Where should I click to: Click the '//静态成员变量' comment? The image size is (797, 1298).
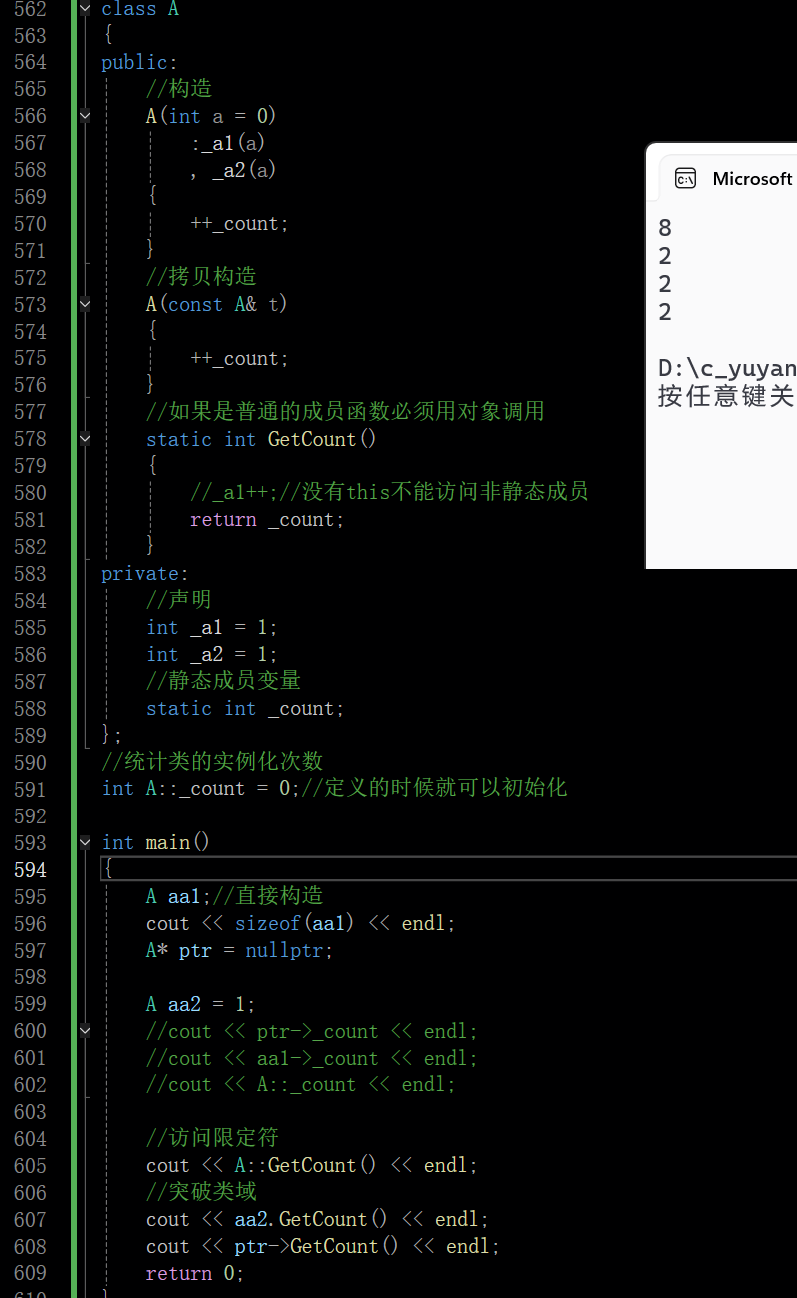tap(223, 681)
